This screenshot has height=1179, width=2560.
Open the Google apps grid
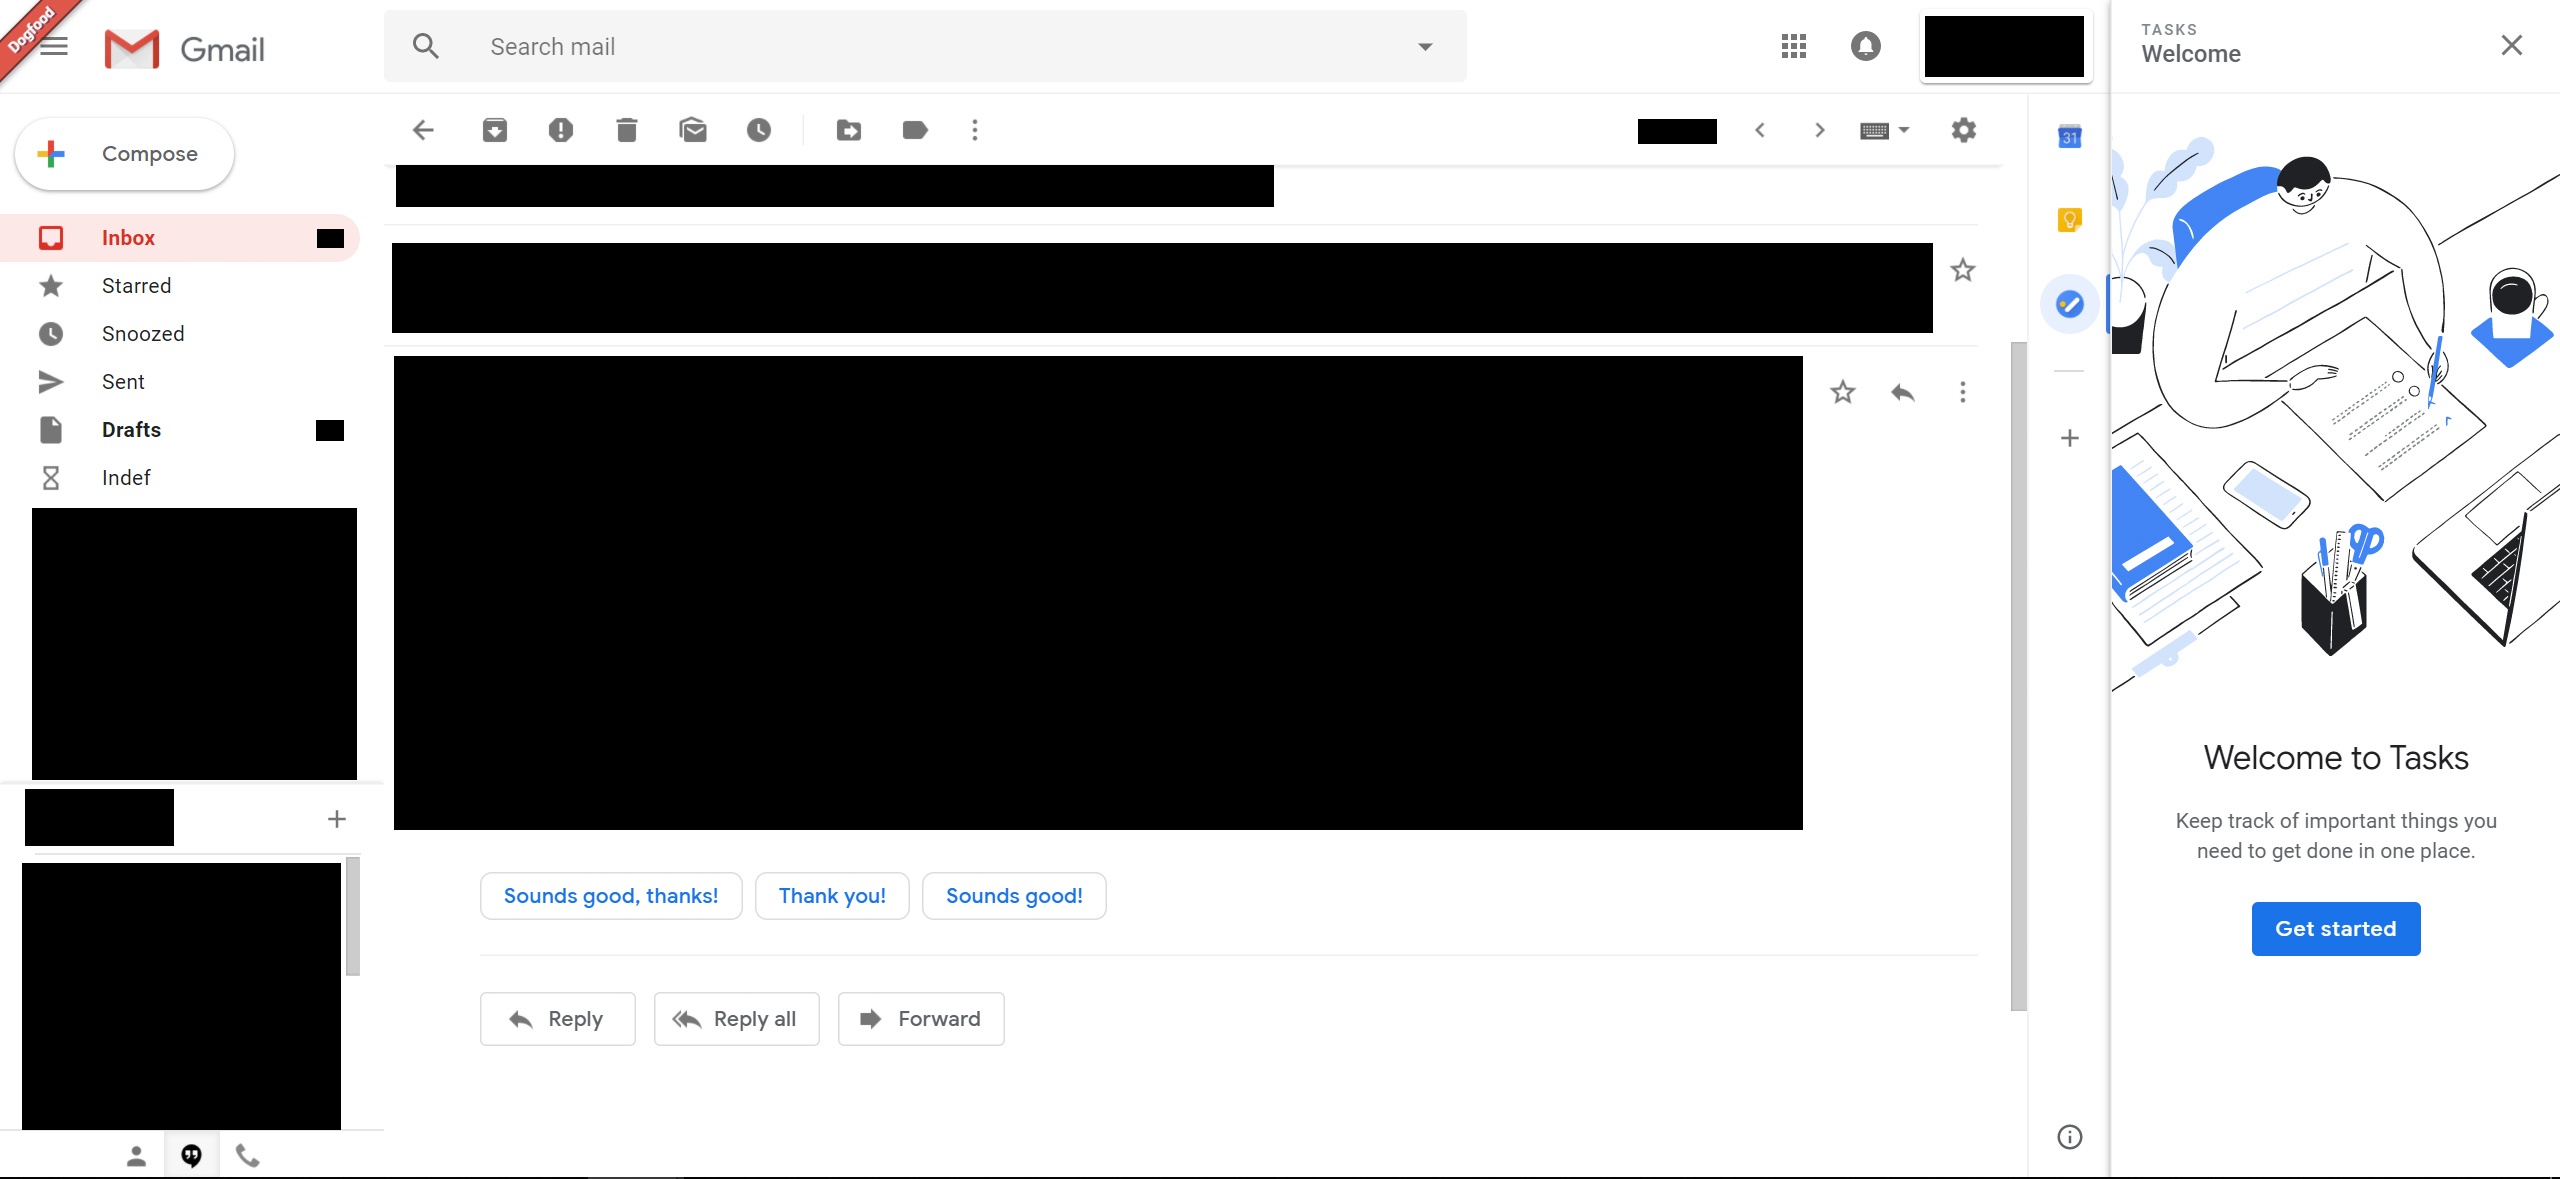pos(1794,46)
